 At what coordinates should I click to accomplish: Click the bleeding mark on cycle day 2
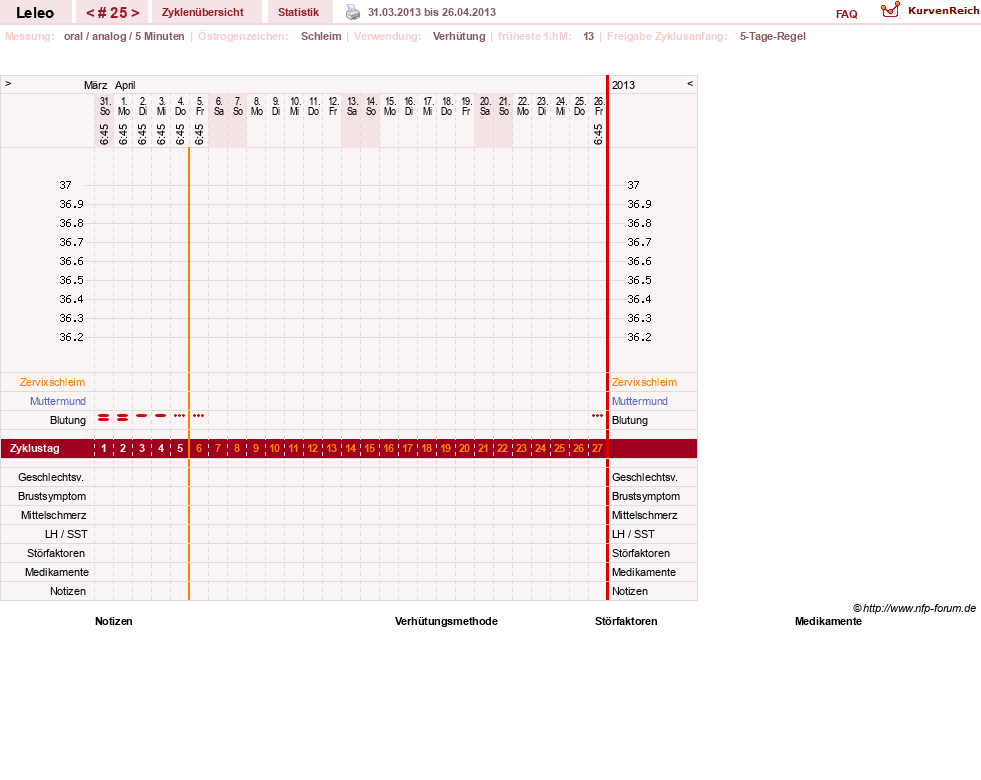coord(123,417)
